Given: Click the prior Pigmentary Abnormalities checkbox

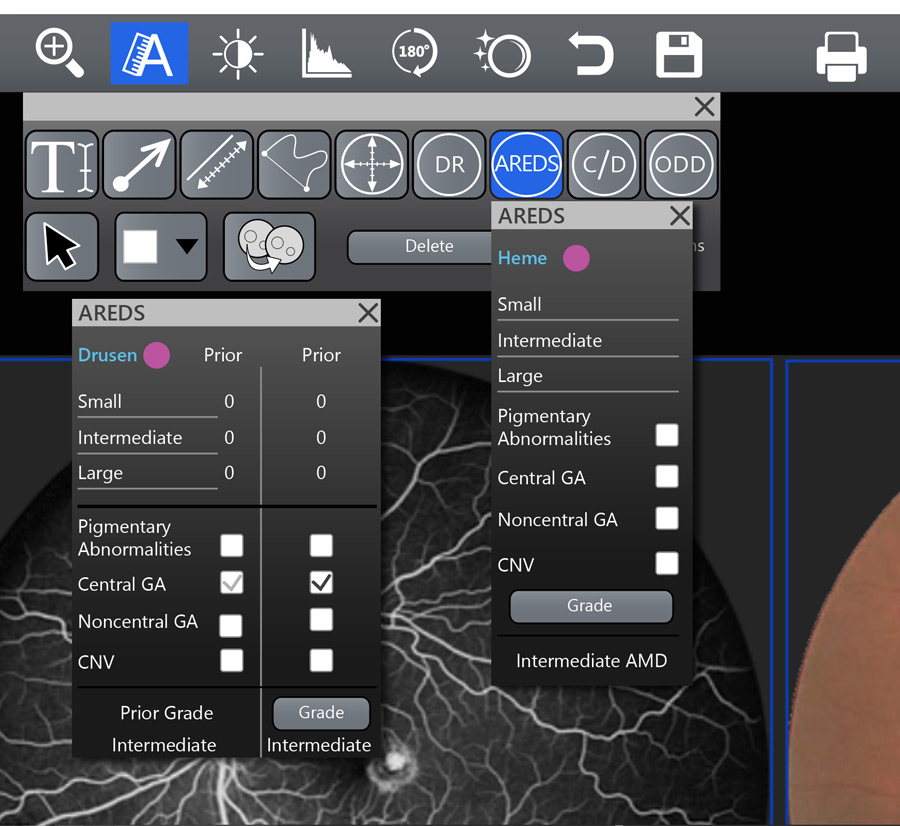Looking at the screenshot, I should click(x=231, y=545).
